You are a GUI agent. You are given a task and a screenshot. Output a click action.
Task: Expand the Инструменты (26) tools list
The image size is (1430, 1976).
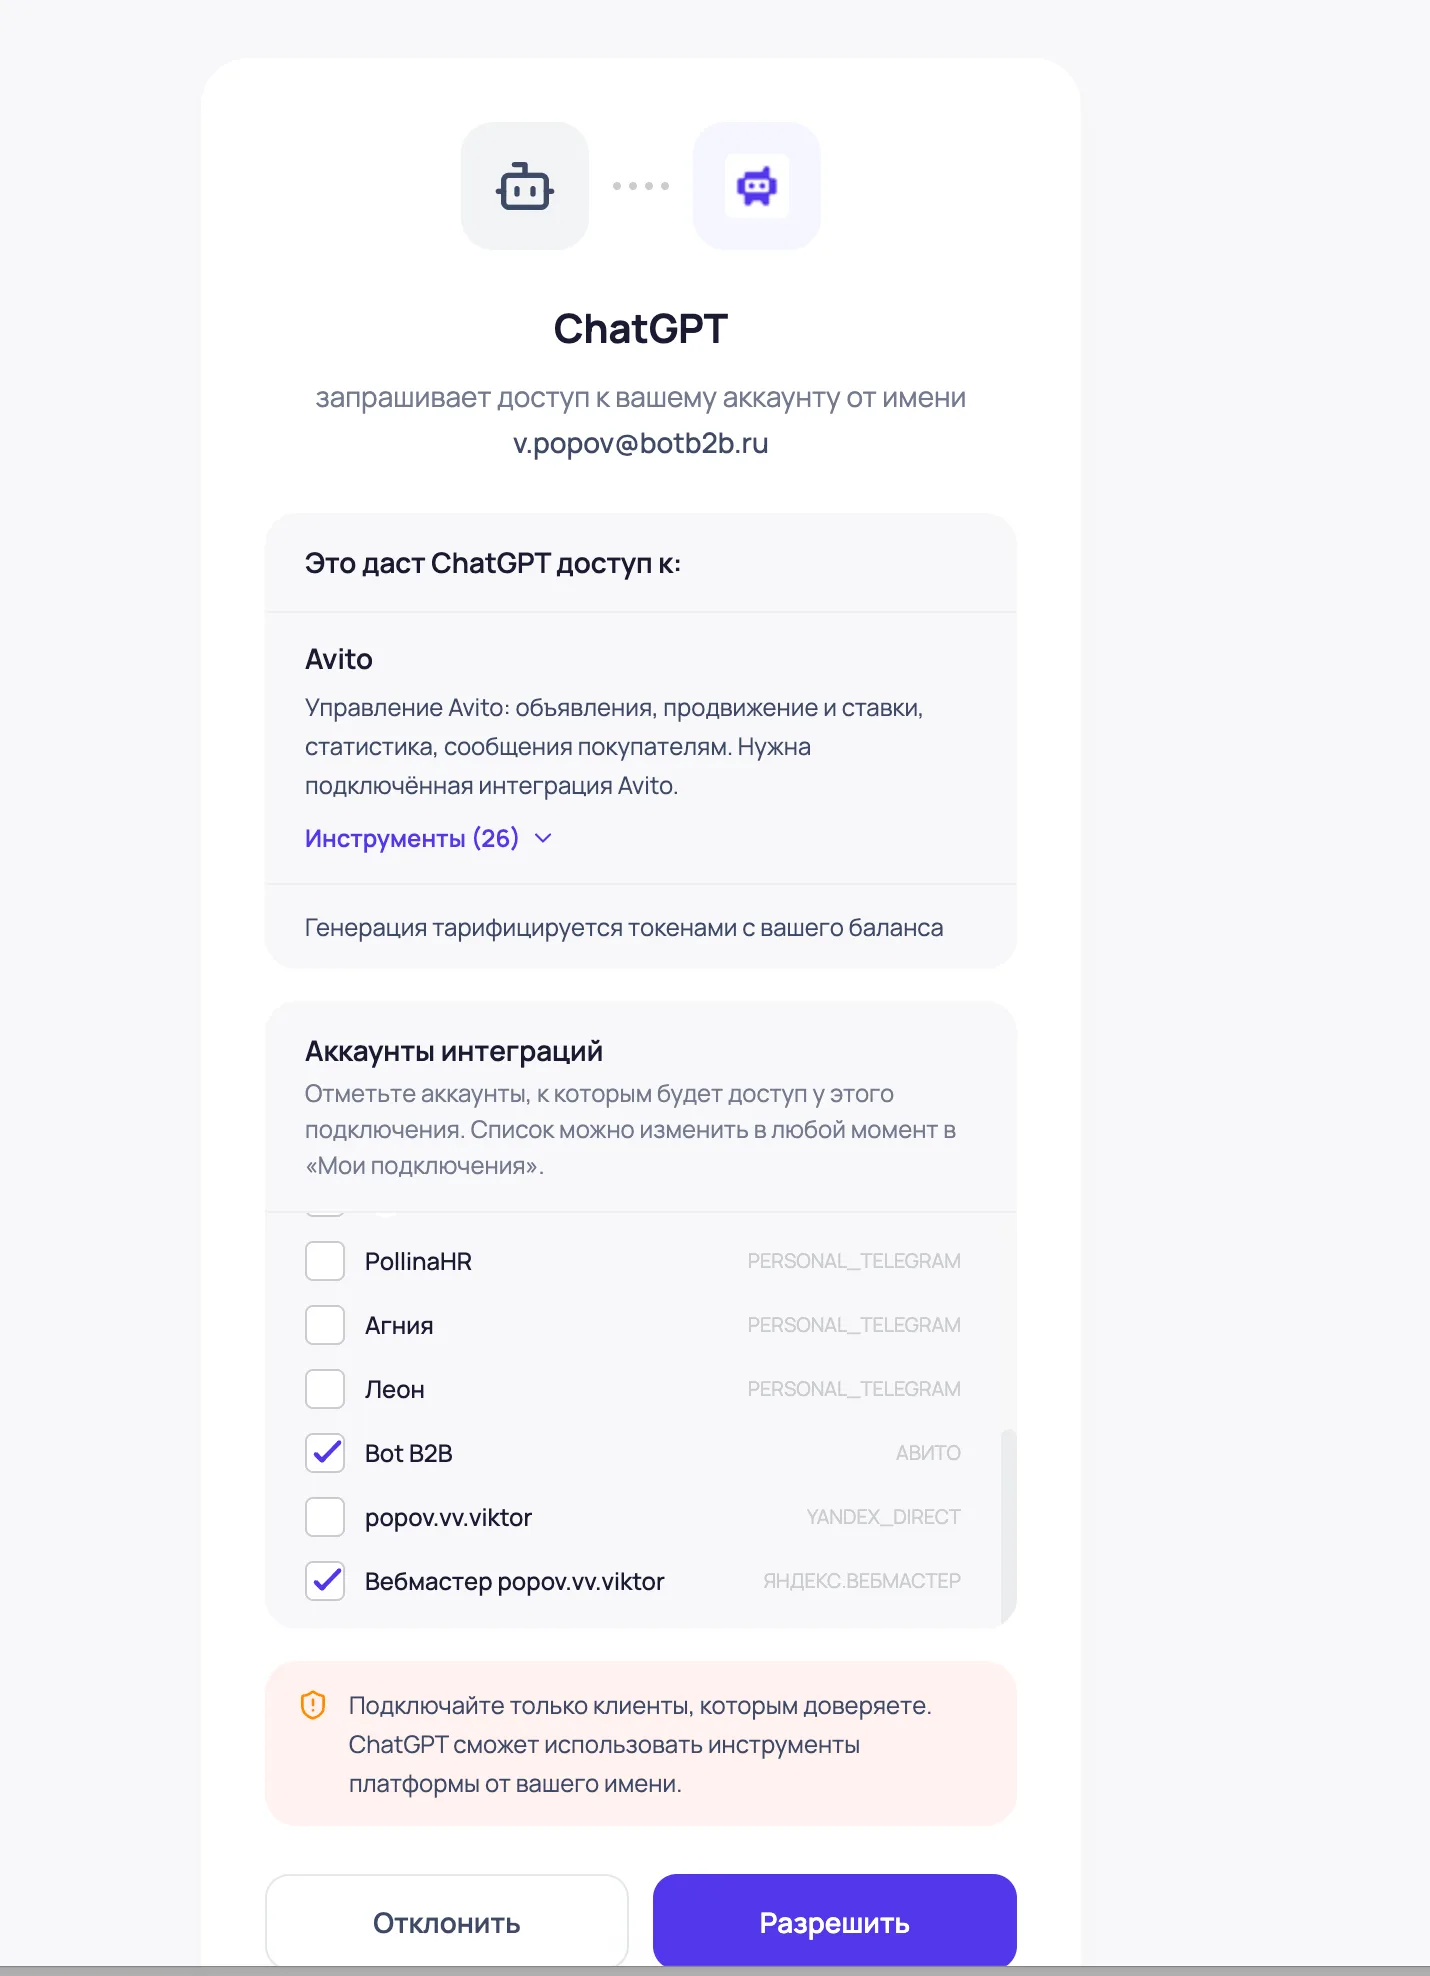point(428,838)
